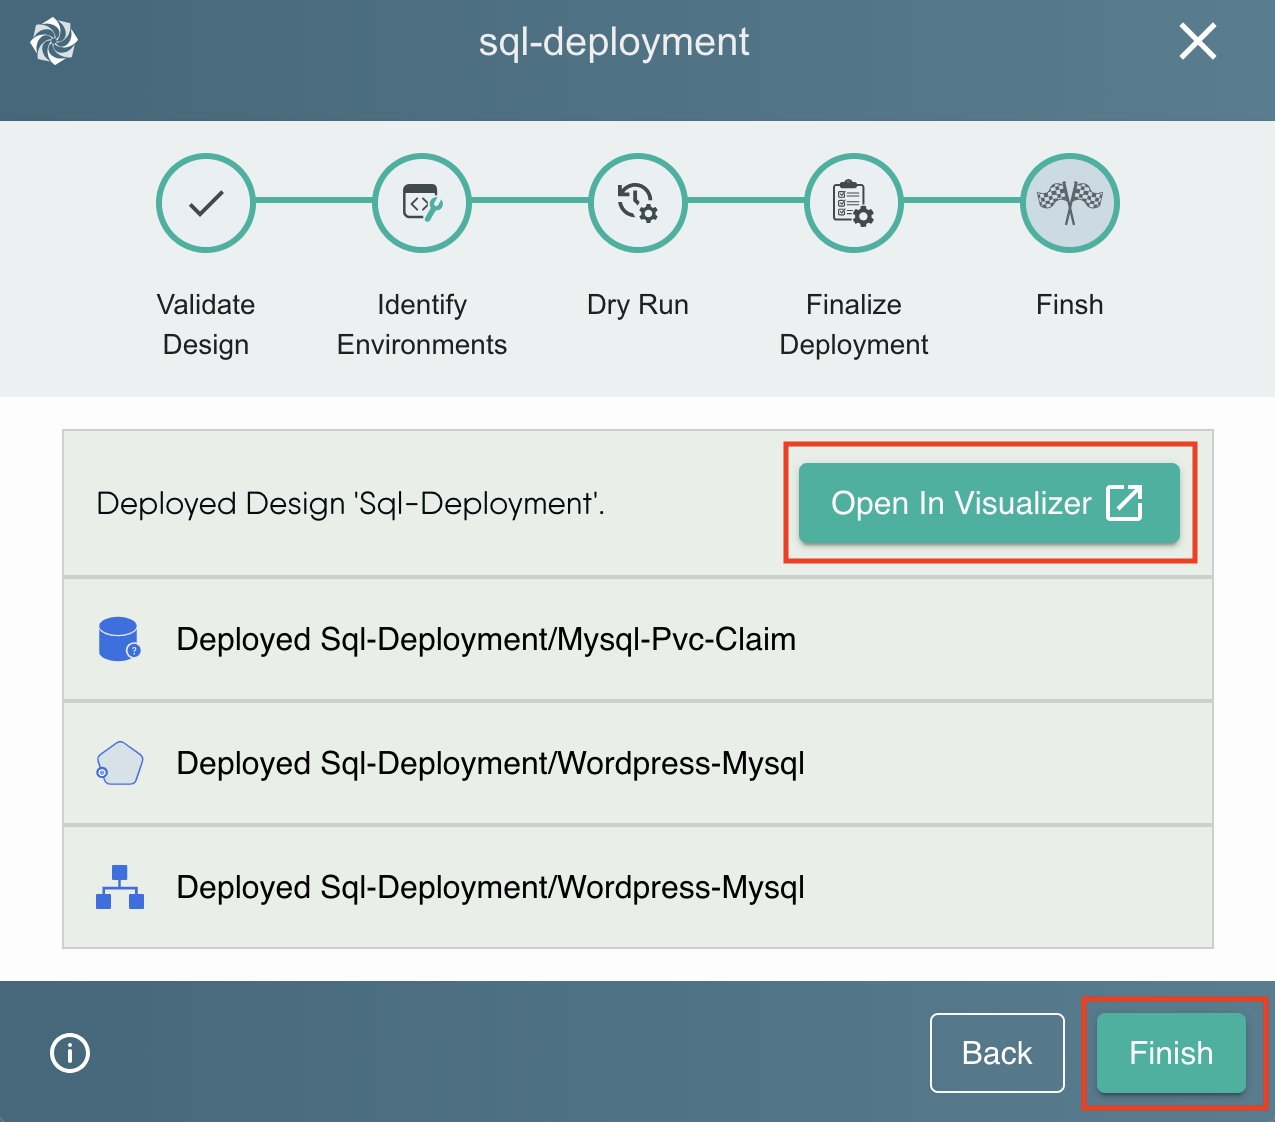The image size is (1275, 1122).
Task: Close the sql-deployment wizard dialog
Action: tap(1197, 41)
